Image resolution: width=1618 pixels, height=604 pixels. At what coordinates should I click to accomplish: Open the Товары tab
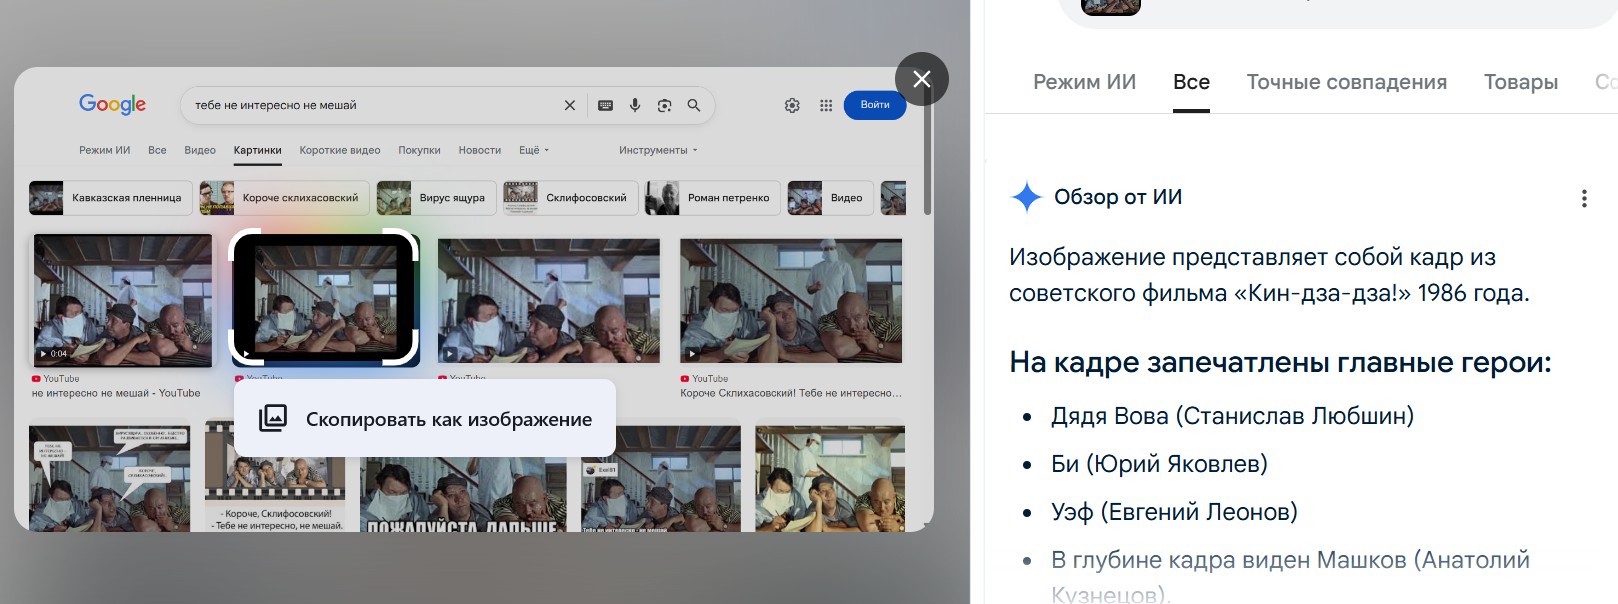point(1521,82)
